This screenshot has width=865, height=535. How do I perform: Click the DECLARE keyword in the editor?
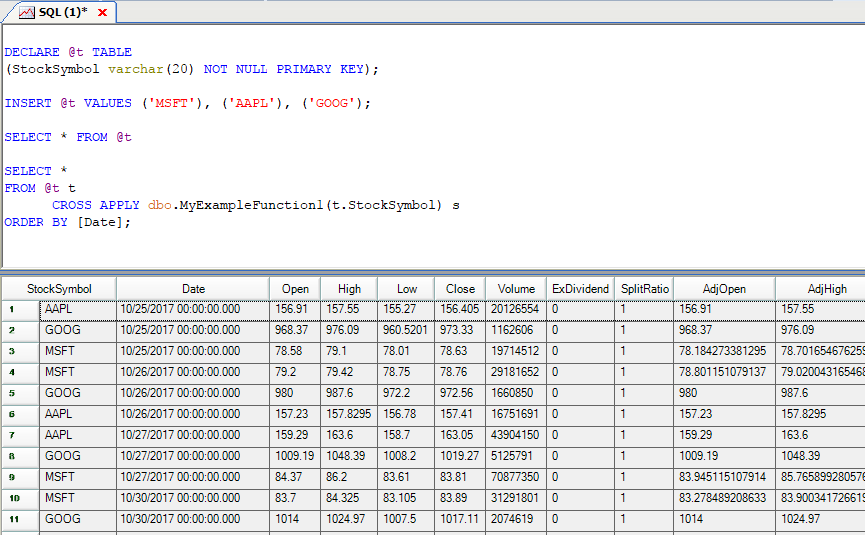(32, 52)
